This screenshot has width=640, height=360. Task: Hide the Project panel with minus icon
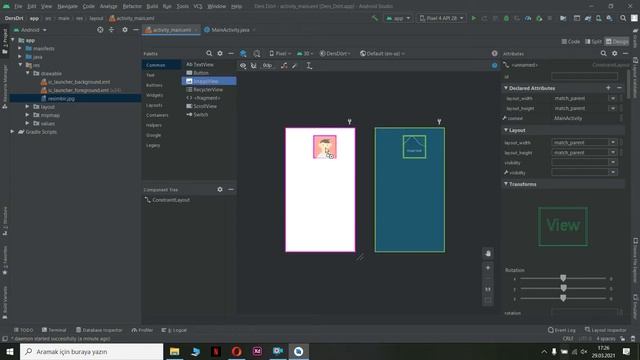click(136, 30)
